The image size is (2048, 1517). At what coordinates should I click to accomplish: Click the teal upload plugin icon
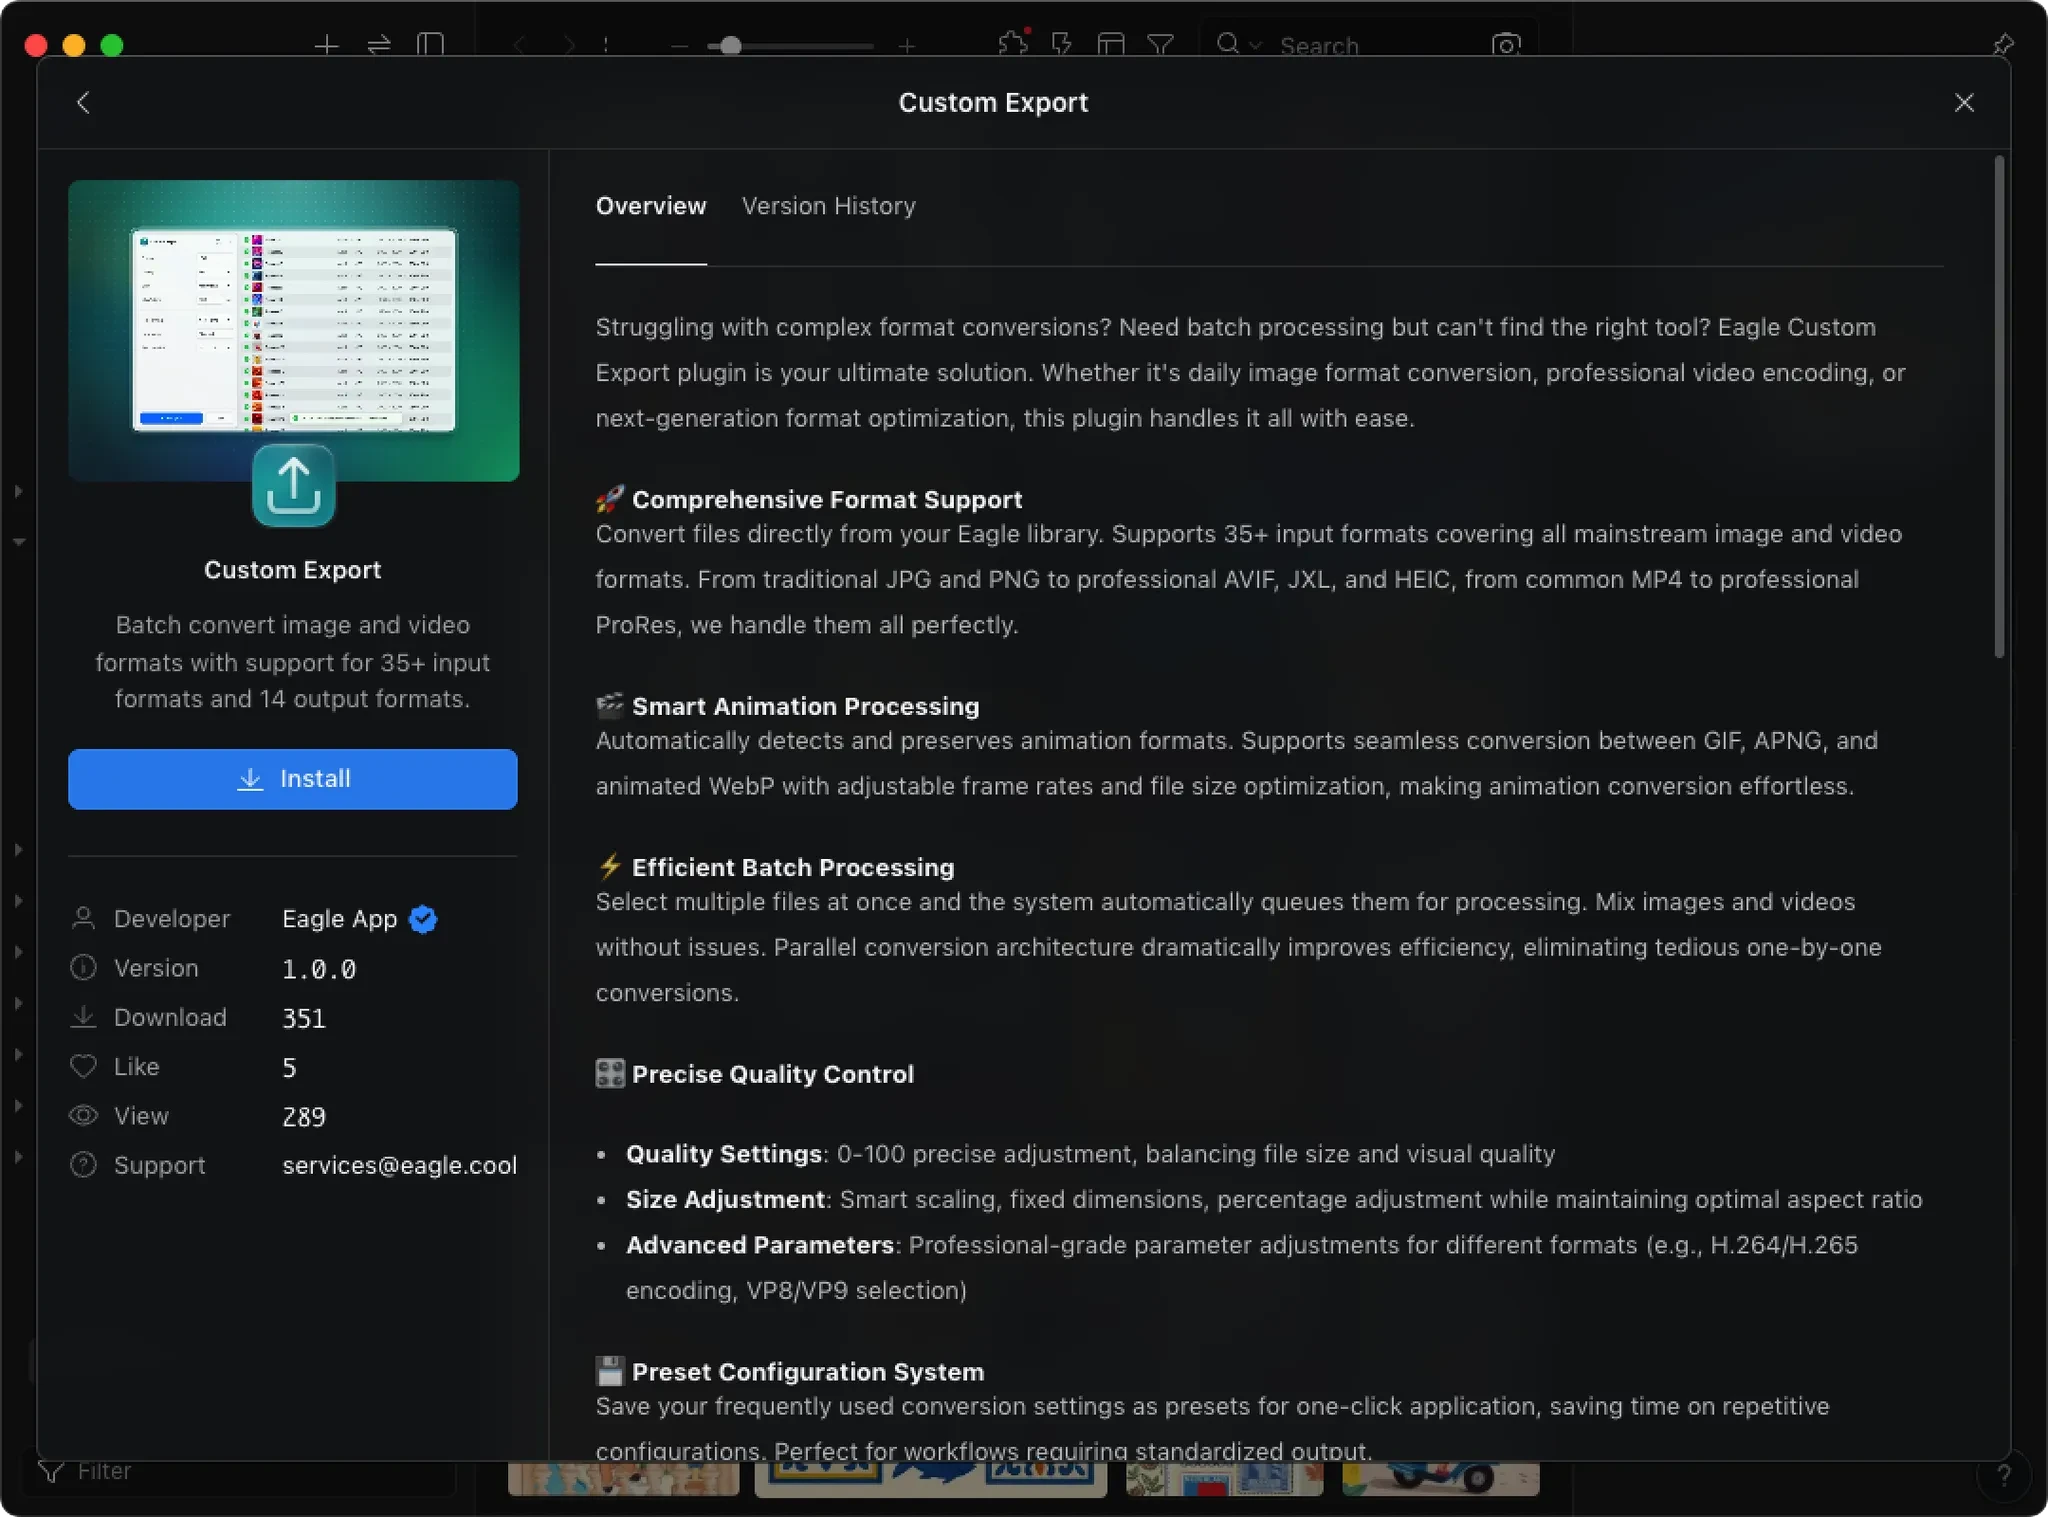click(293, 485)
